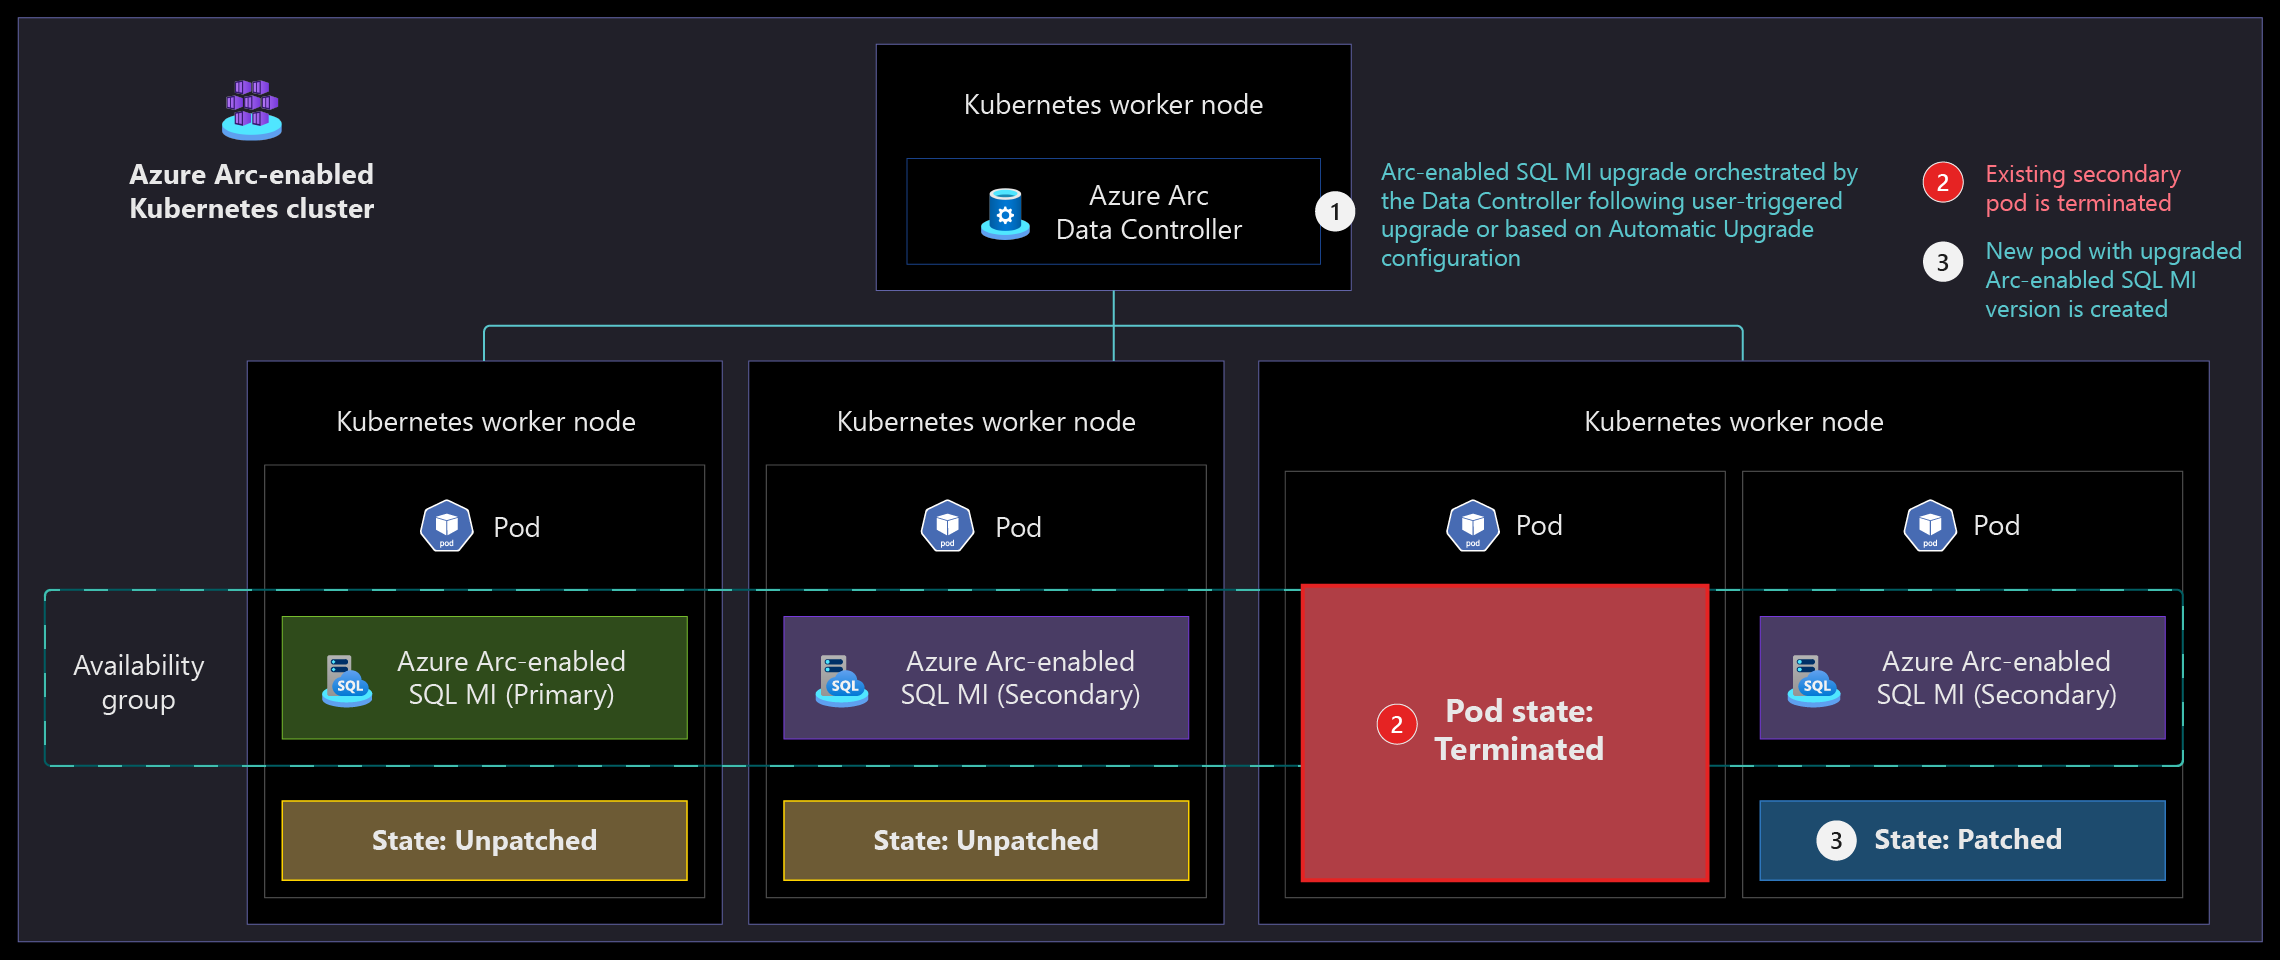
Task: Click the SQL icon in the Patched pod's Secondary box
Action: 1814,681
